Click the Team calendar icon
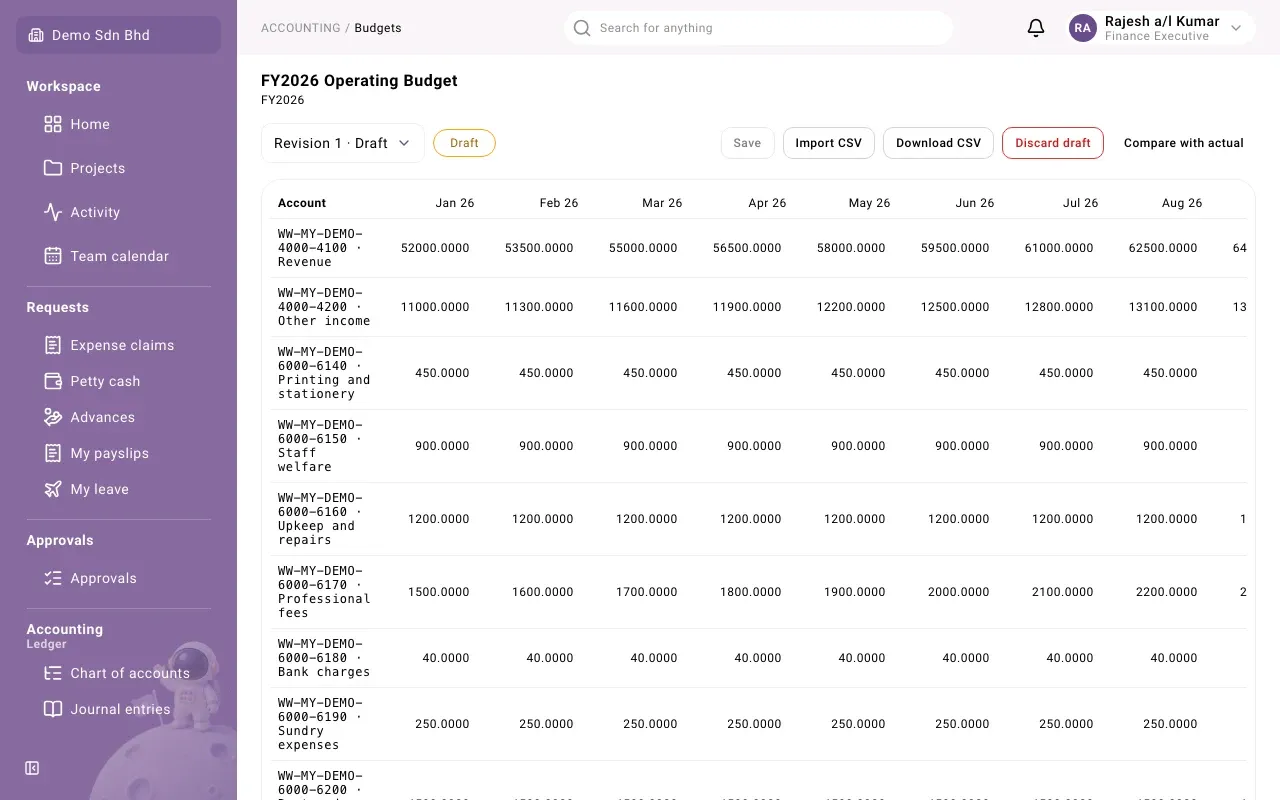 53,256
